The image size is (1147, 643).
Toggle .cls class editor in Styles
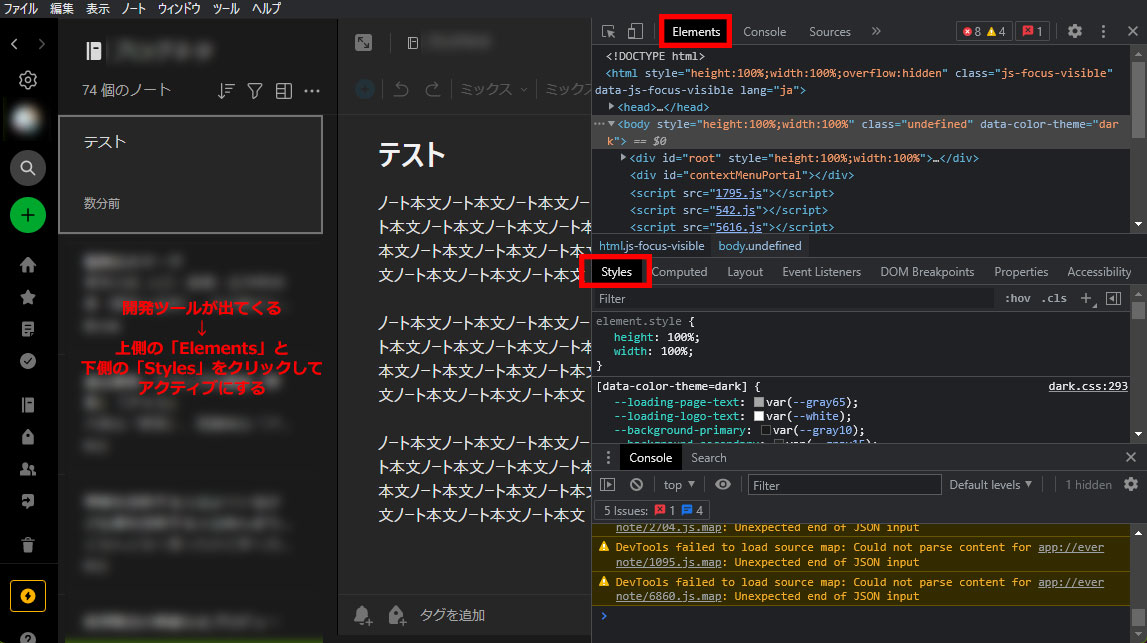(1054, 298)
